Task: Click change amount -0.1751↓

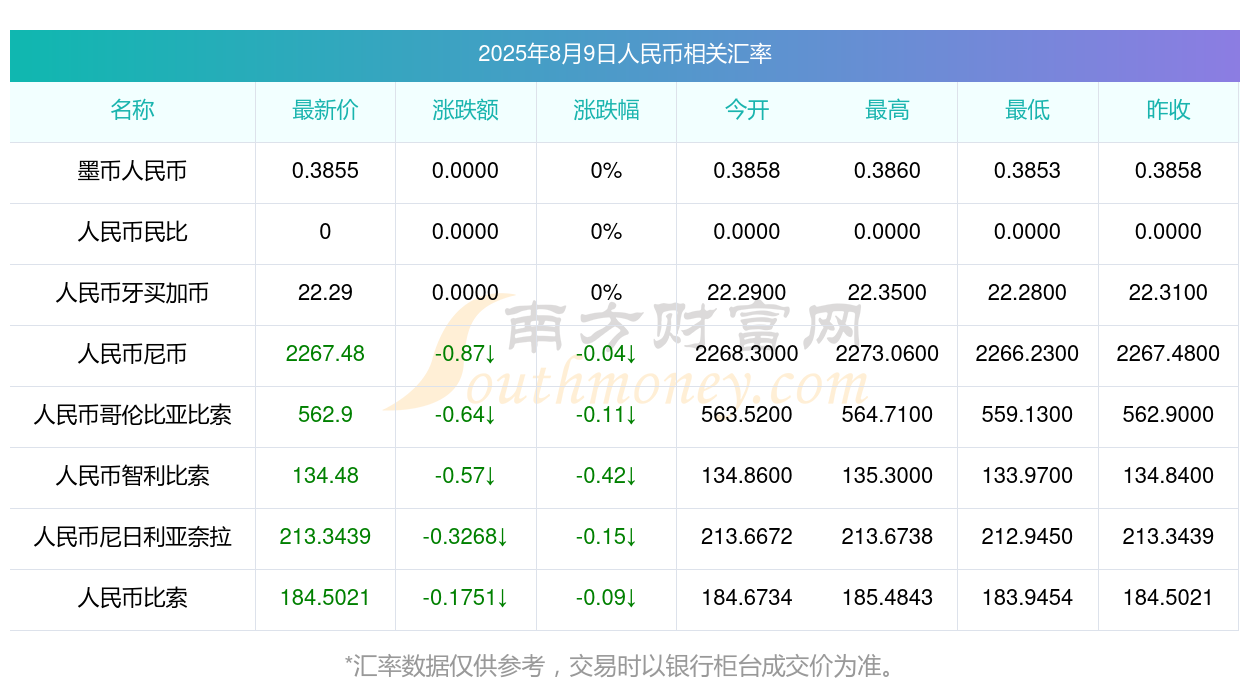Action: point(465,598)
